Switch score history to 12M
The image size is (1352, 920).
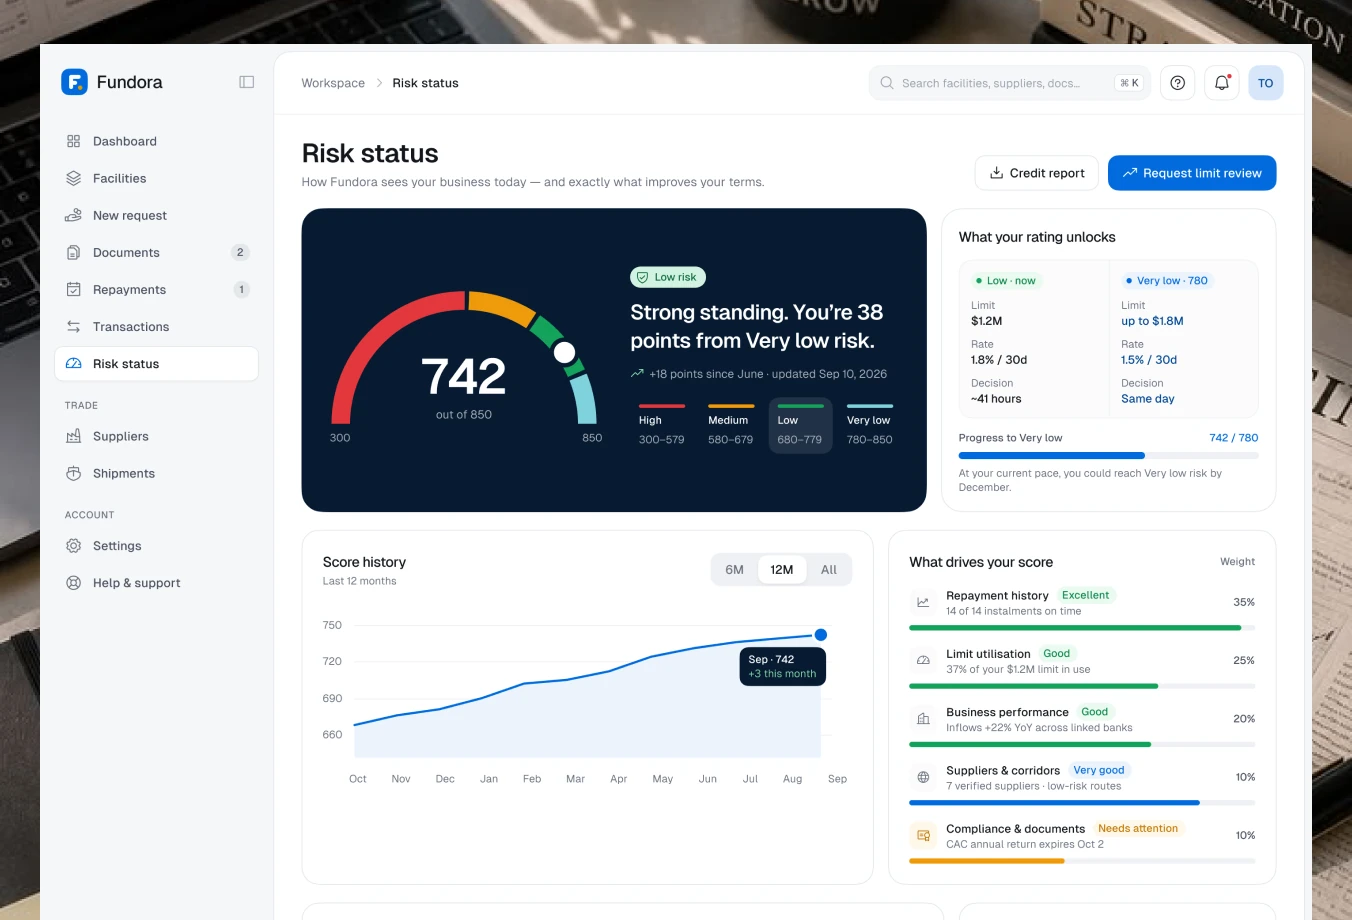coord(782,570)
